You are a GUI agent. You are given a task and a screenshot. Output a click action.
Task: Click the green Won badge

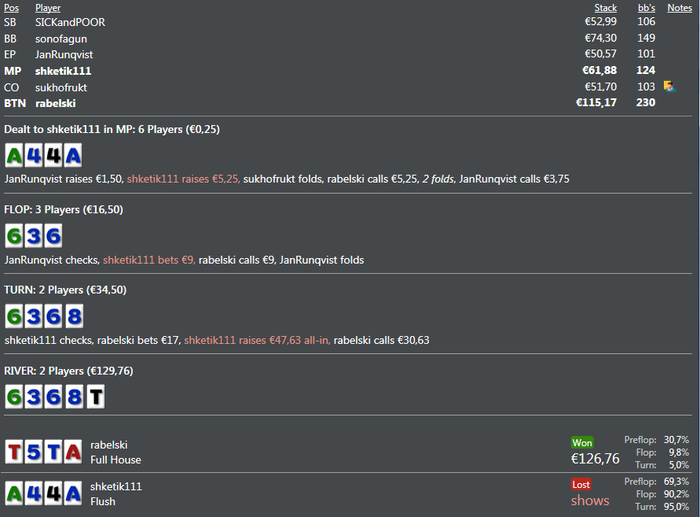(582, 442)
